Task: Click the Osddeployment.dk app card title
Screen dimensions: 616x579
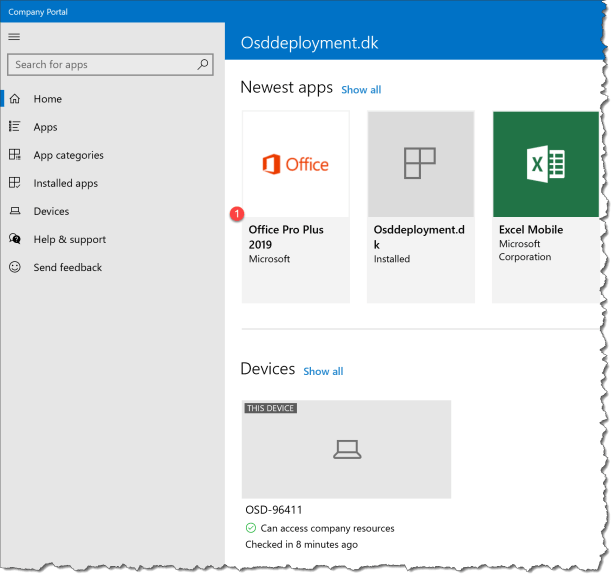Action: [x=419, y=237]
